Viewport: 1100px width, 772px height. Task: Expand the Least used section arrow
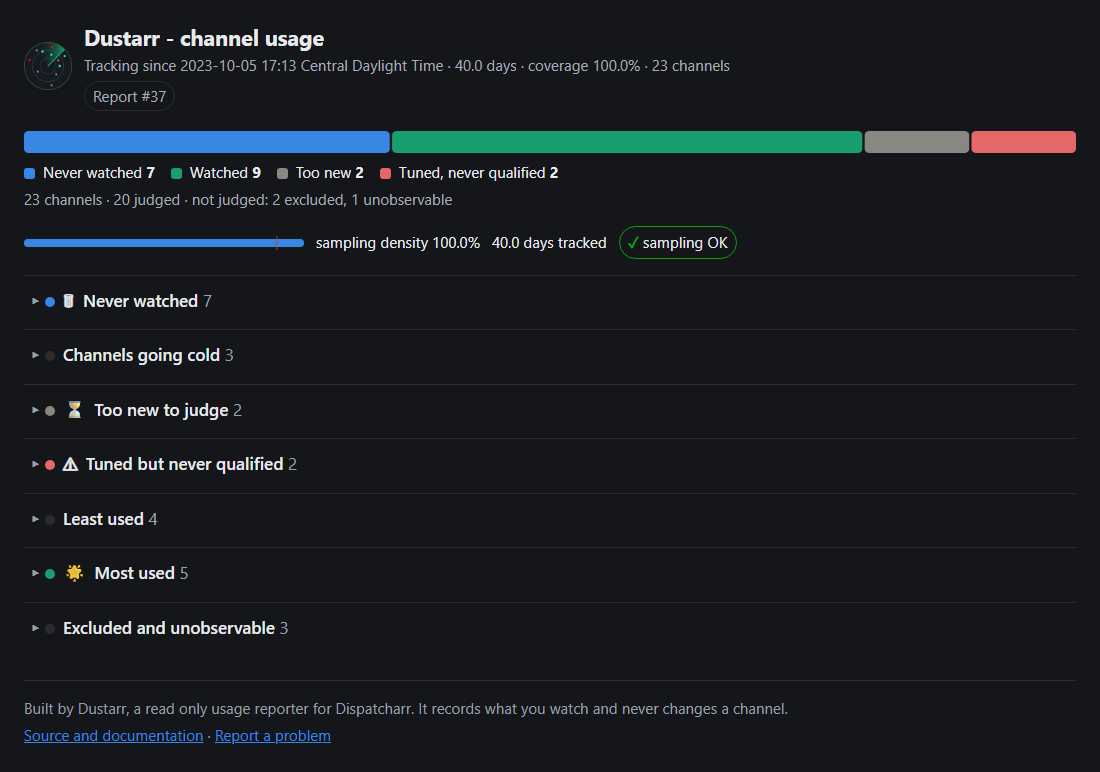[x=35, y=519]
